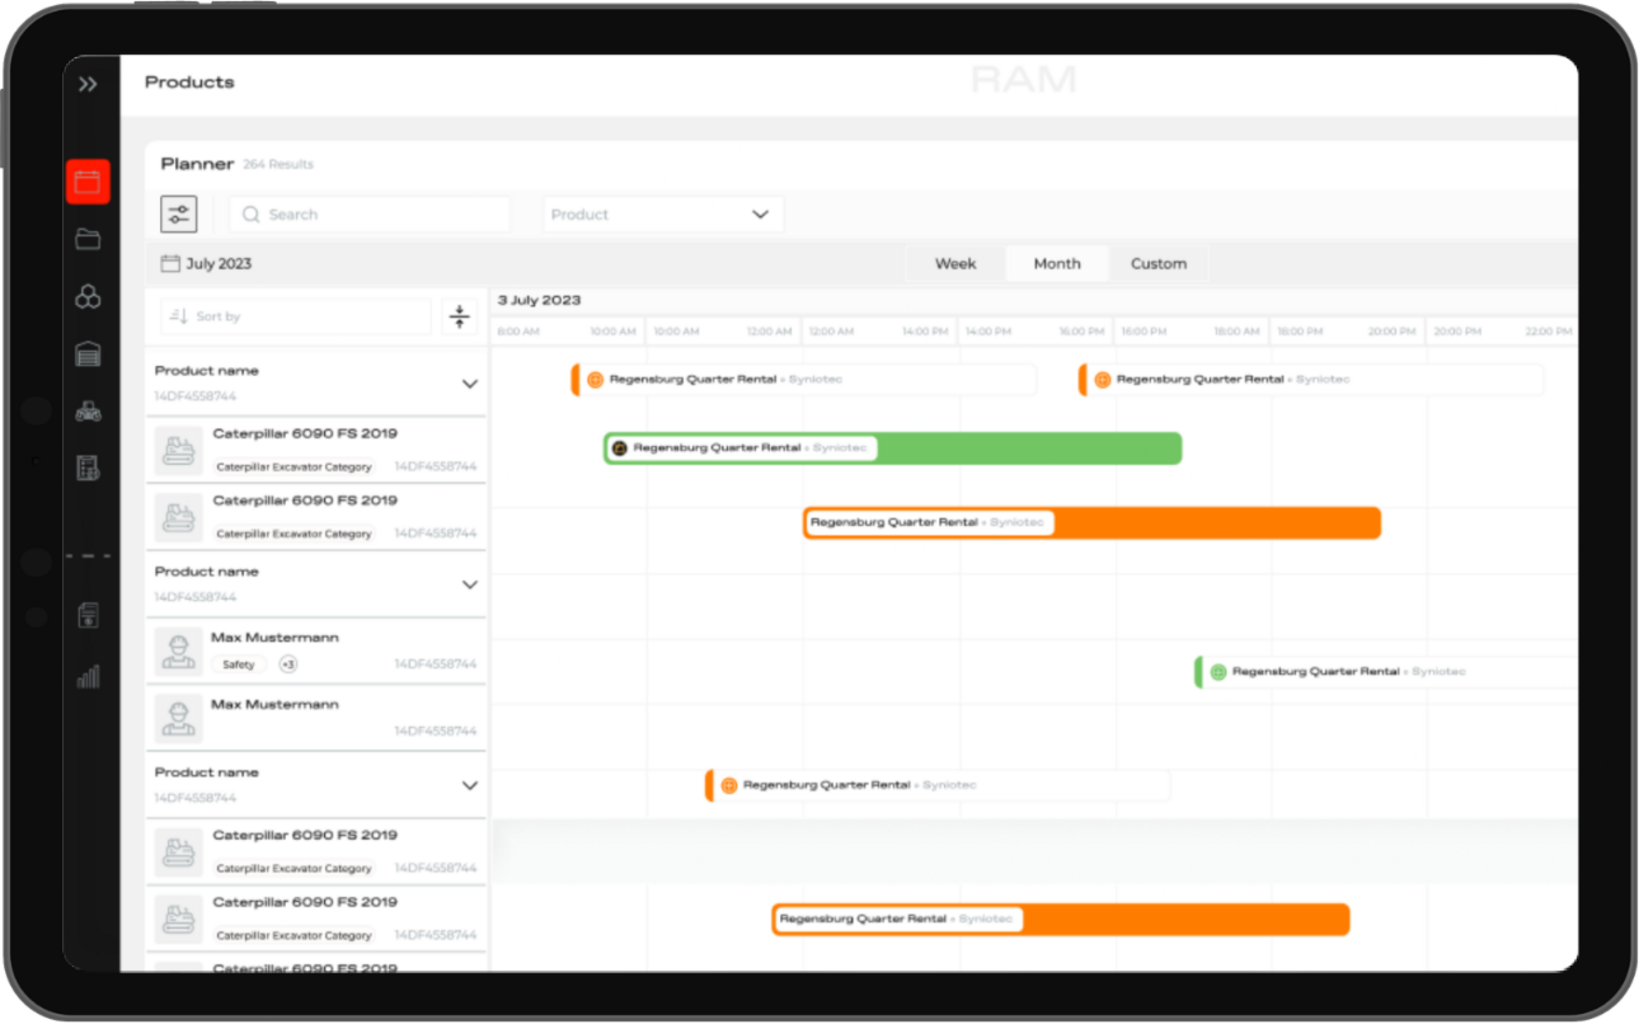
Task: Collapse all rows with compress icon
Action: pyautogui.click(x=459, y=317)
